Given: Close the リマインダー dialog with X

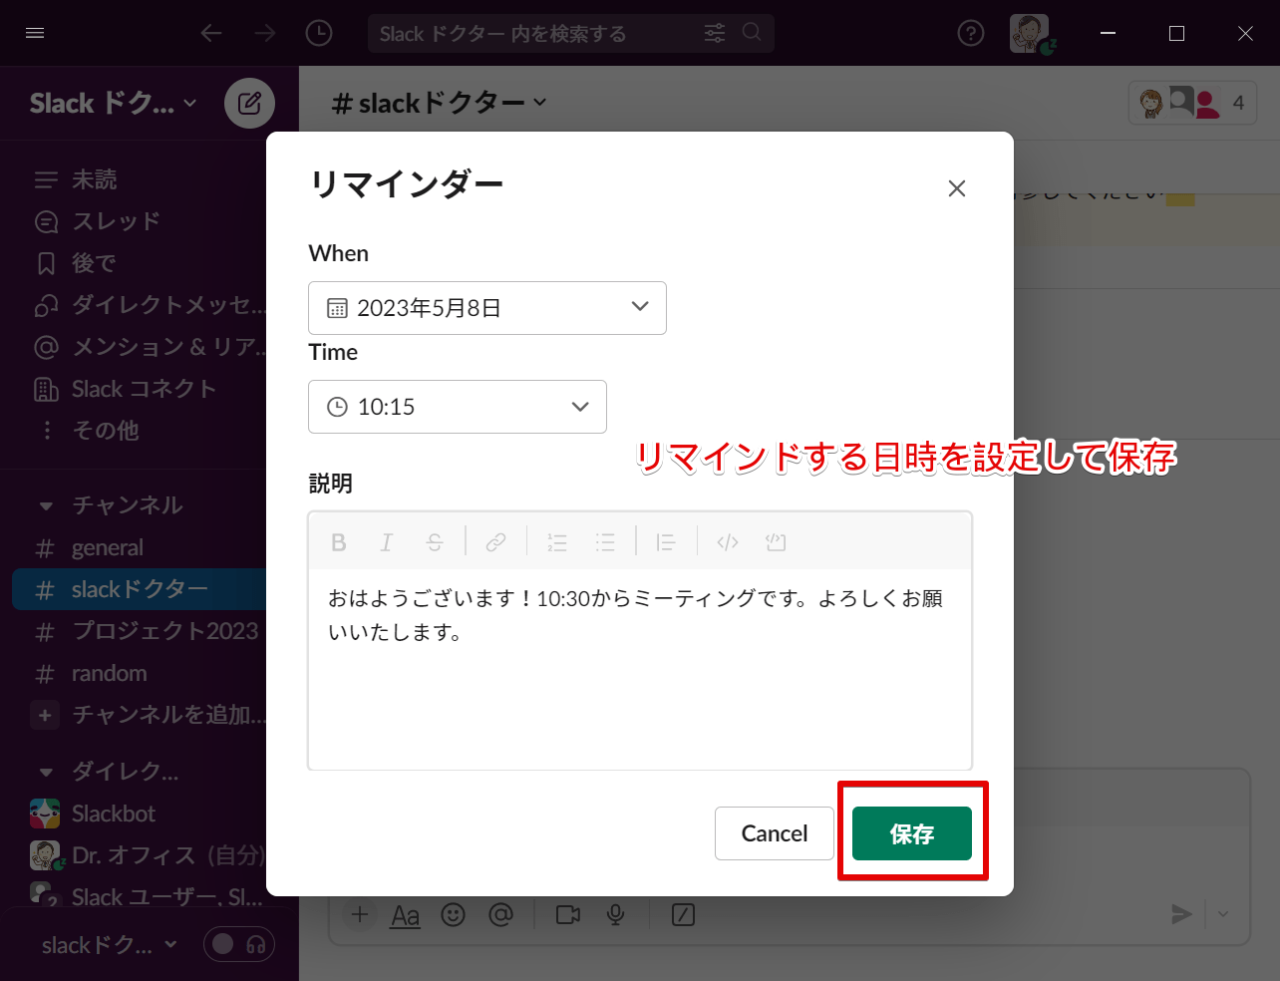Looking at the screenshot, I should click(x=957, y=189).
